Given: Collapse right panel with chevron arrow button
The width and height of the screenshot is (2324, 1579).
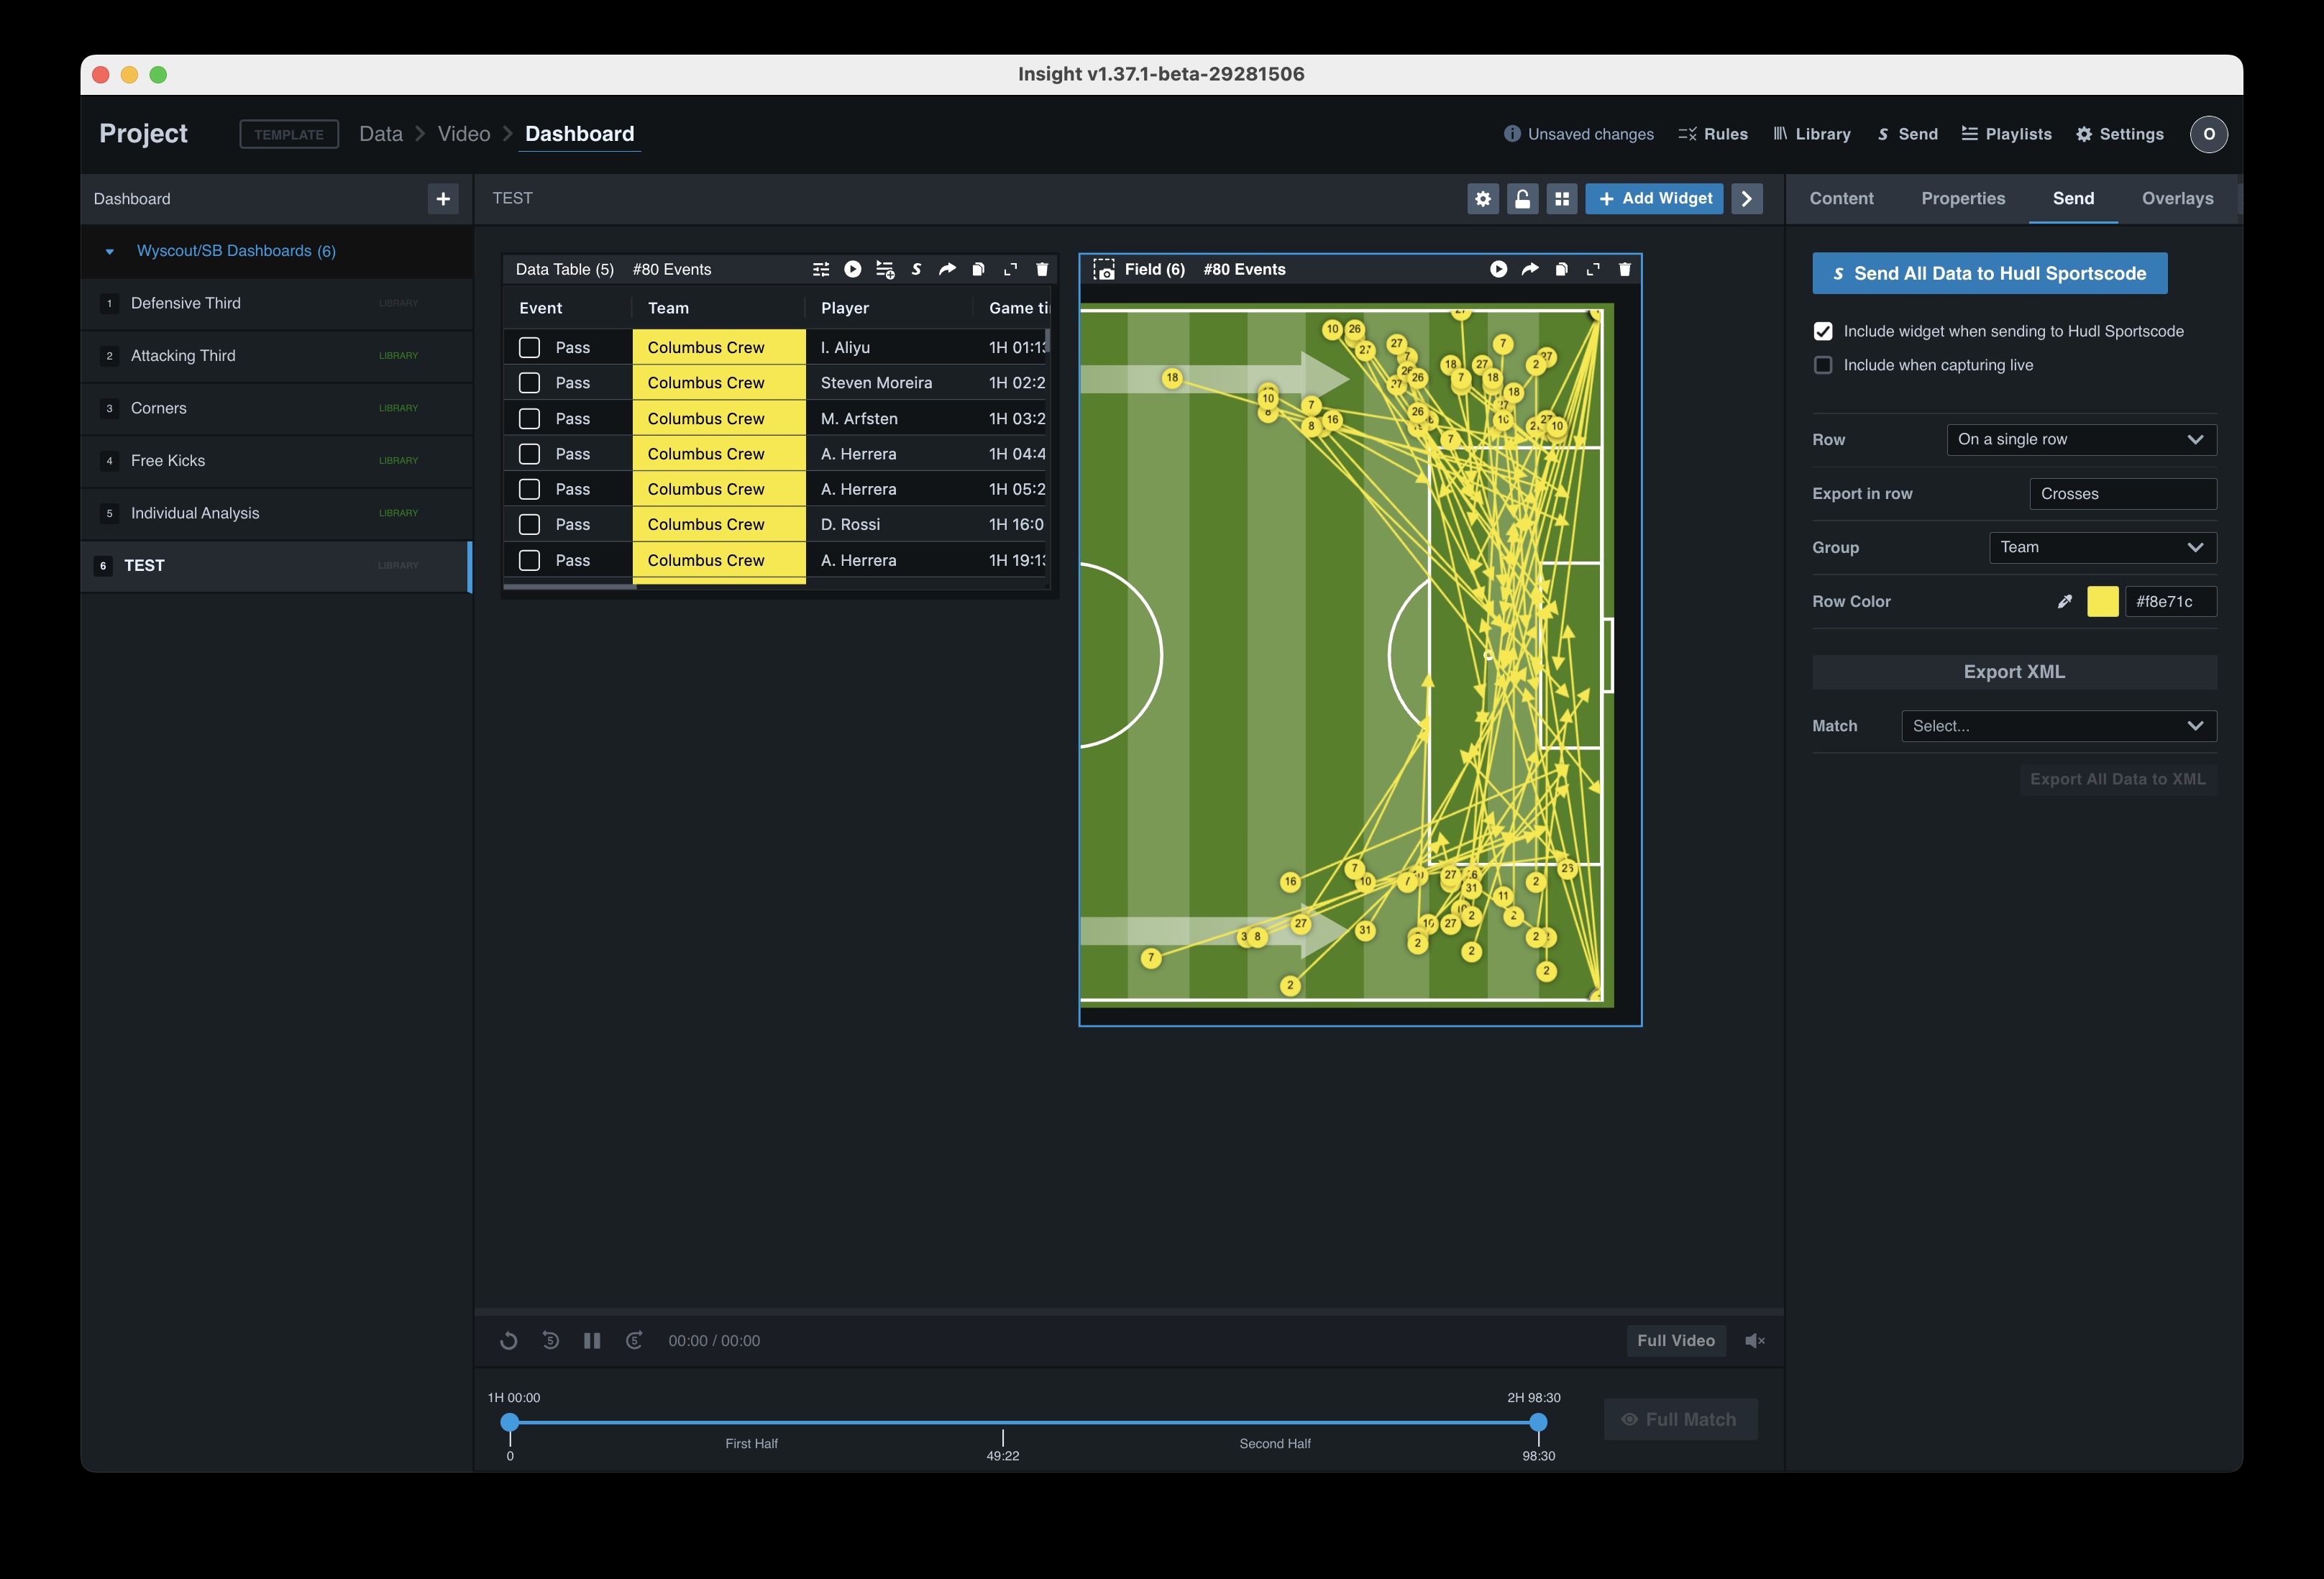Looking at the screenshot, I should click(1746, 198).
